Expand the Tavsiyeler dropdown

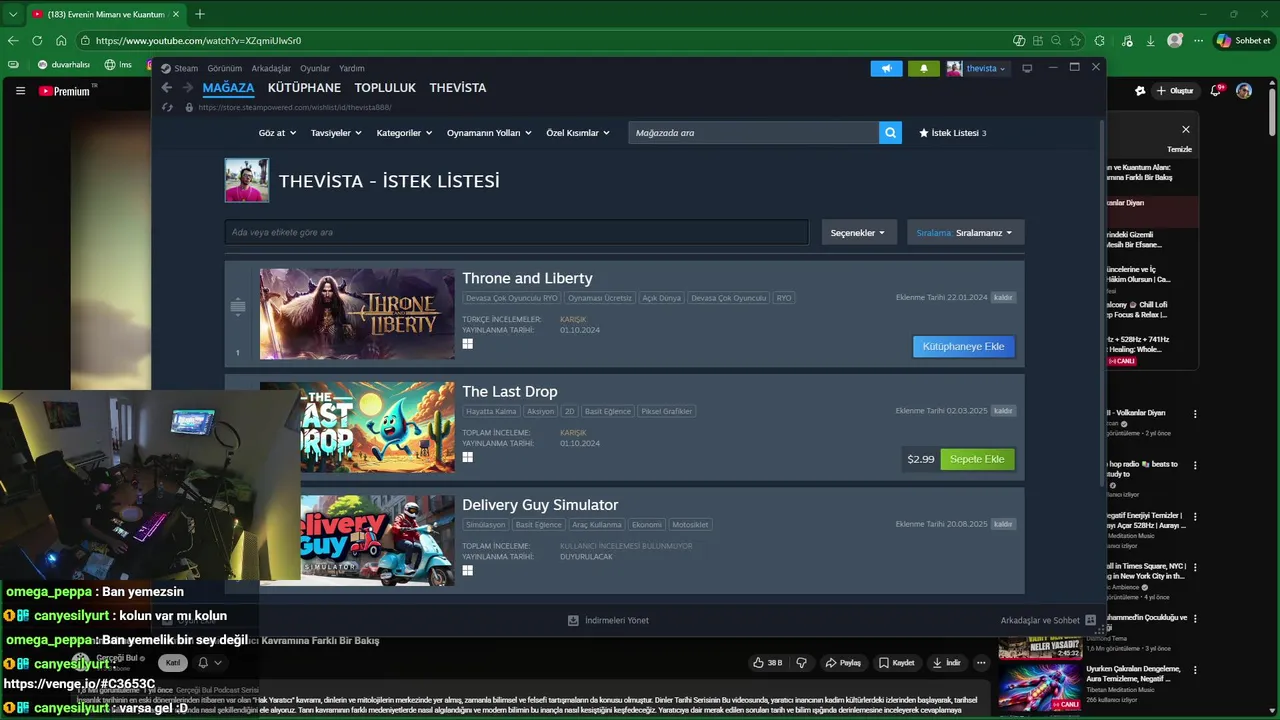pyautogui.click(x=335, y=133)
